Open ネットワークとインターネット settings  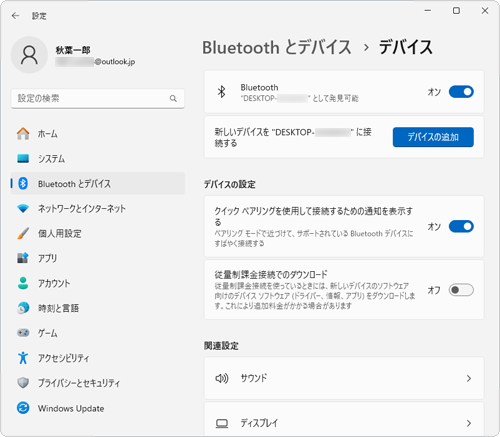(98, 208)
